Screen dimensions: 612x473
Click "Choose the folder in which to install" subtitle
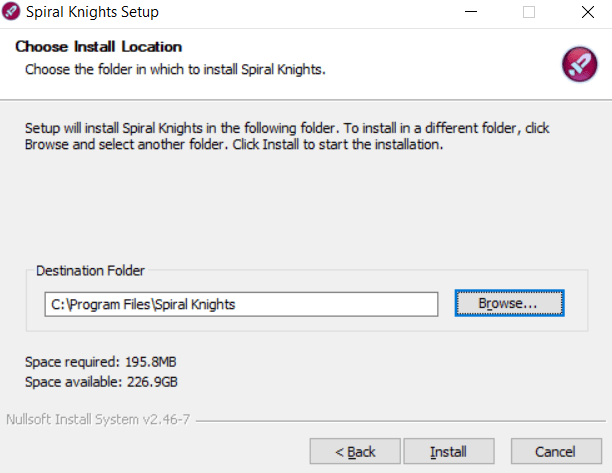pos(175,69)
